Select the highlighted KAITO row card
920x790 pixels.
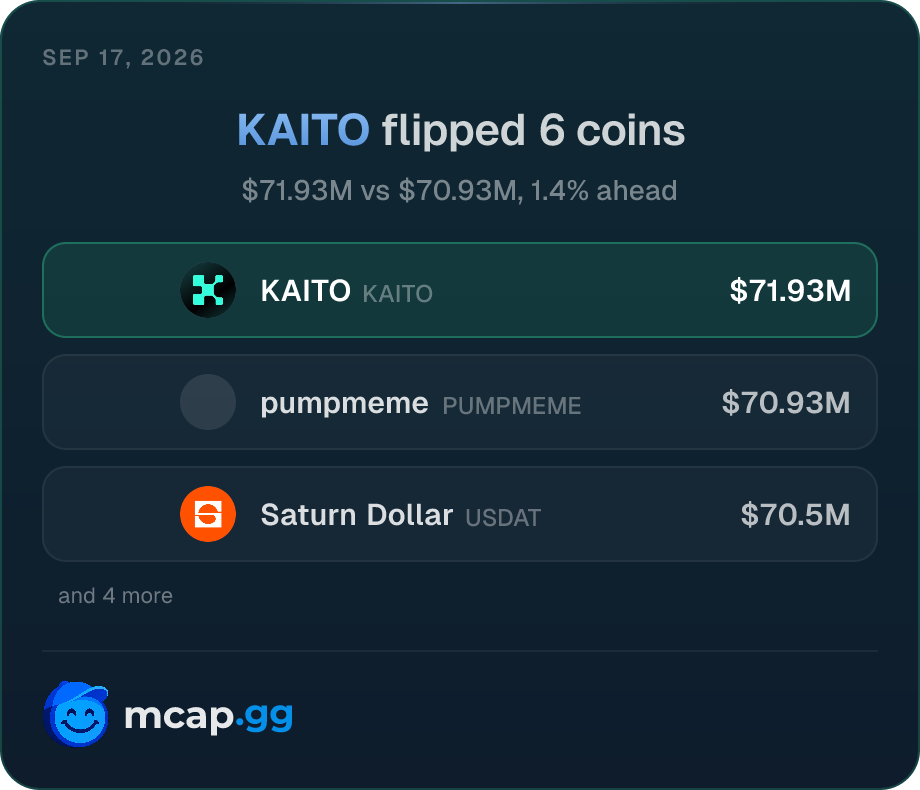click(x=460, y=290)
